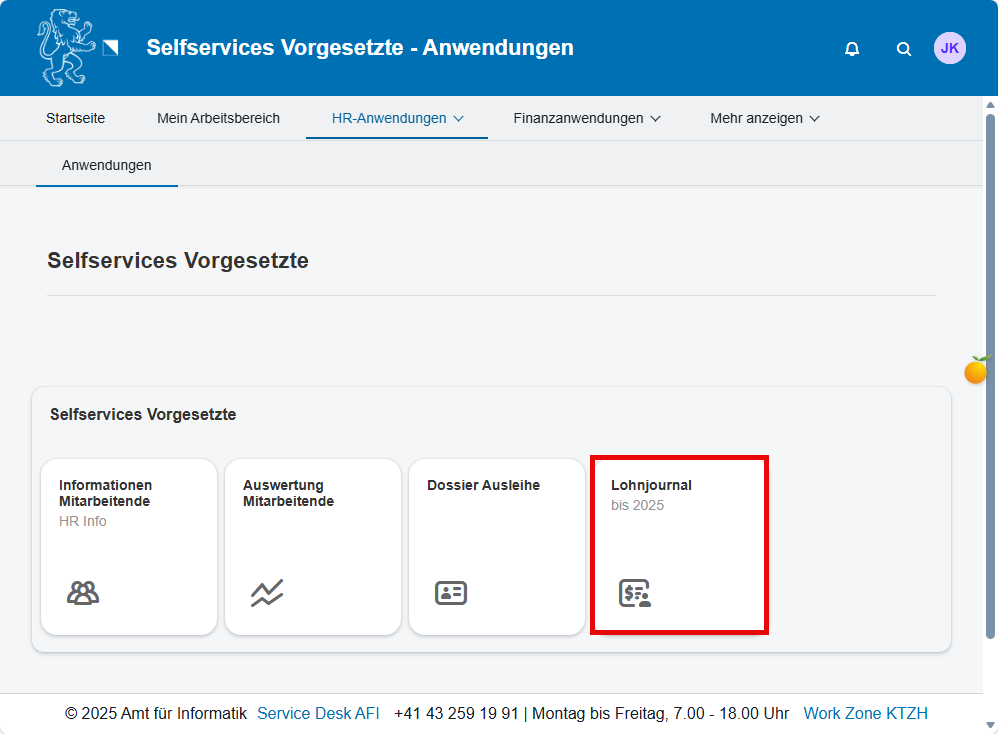998x734 pixels.
Task: Open Mein Arbeitsbereich in navigation bar
Action: coord(218,118)
